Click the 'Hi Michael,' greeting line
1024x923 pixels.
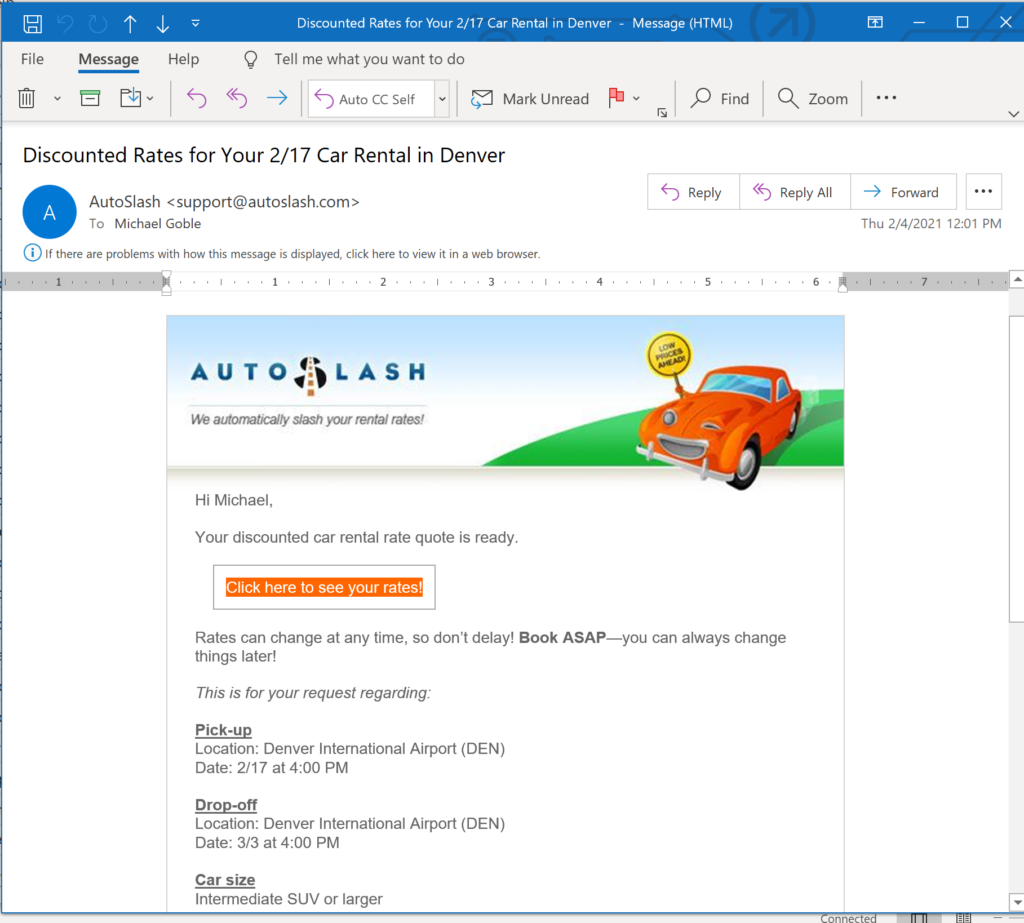click(234, 500)
